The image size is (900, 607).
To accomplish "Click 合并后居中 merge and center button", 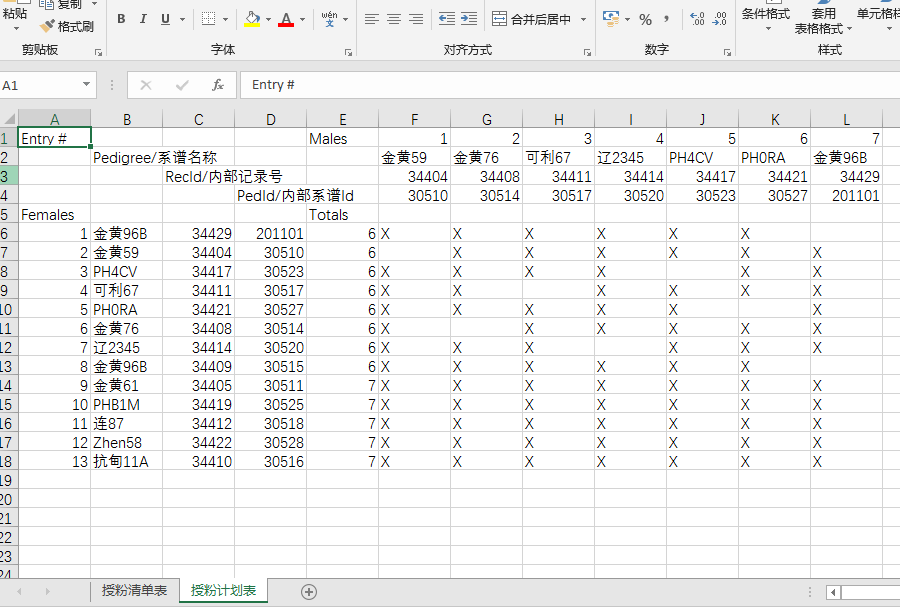I will click(x=532, y=20).
